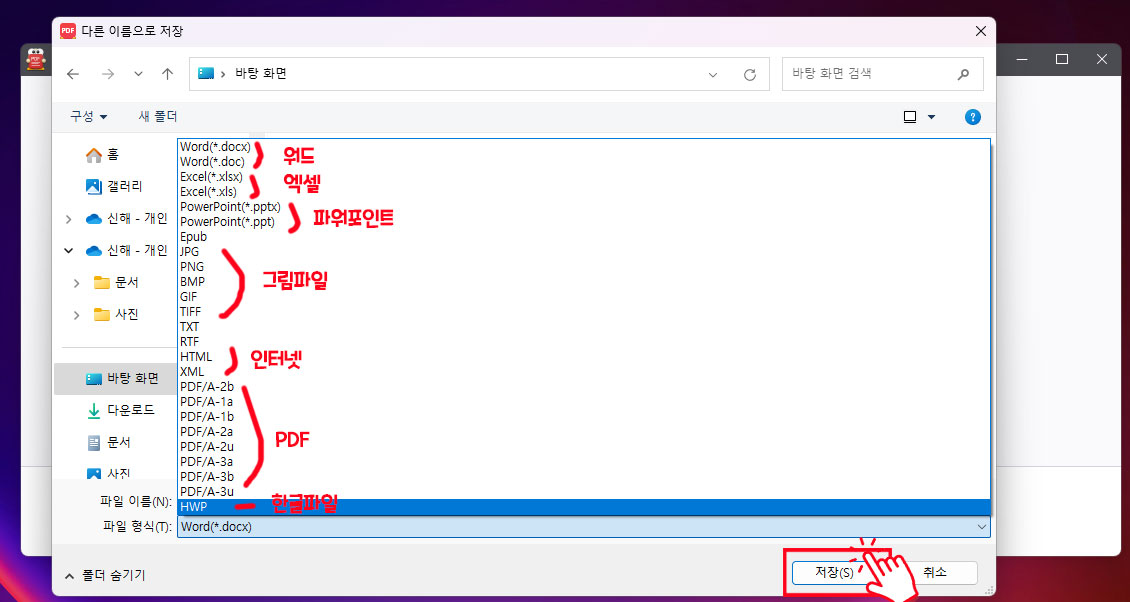The height and width of the screenshot is (602, 1130).
Task: Select PDF/A-3u in the format list
Action: tap(584, 492)
